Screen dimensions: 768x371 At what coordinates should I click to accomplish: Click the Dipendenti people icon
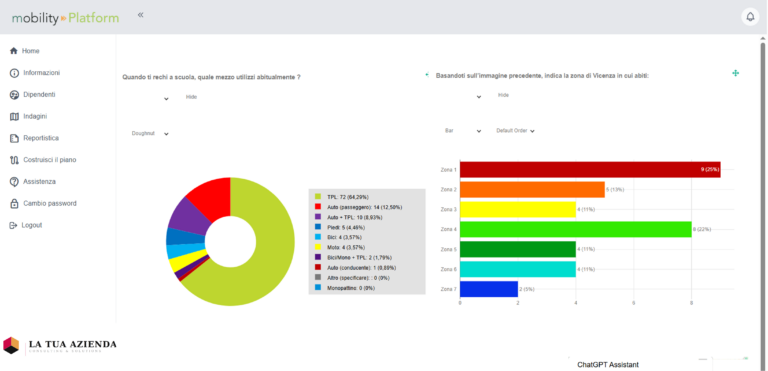click(14, 95)
